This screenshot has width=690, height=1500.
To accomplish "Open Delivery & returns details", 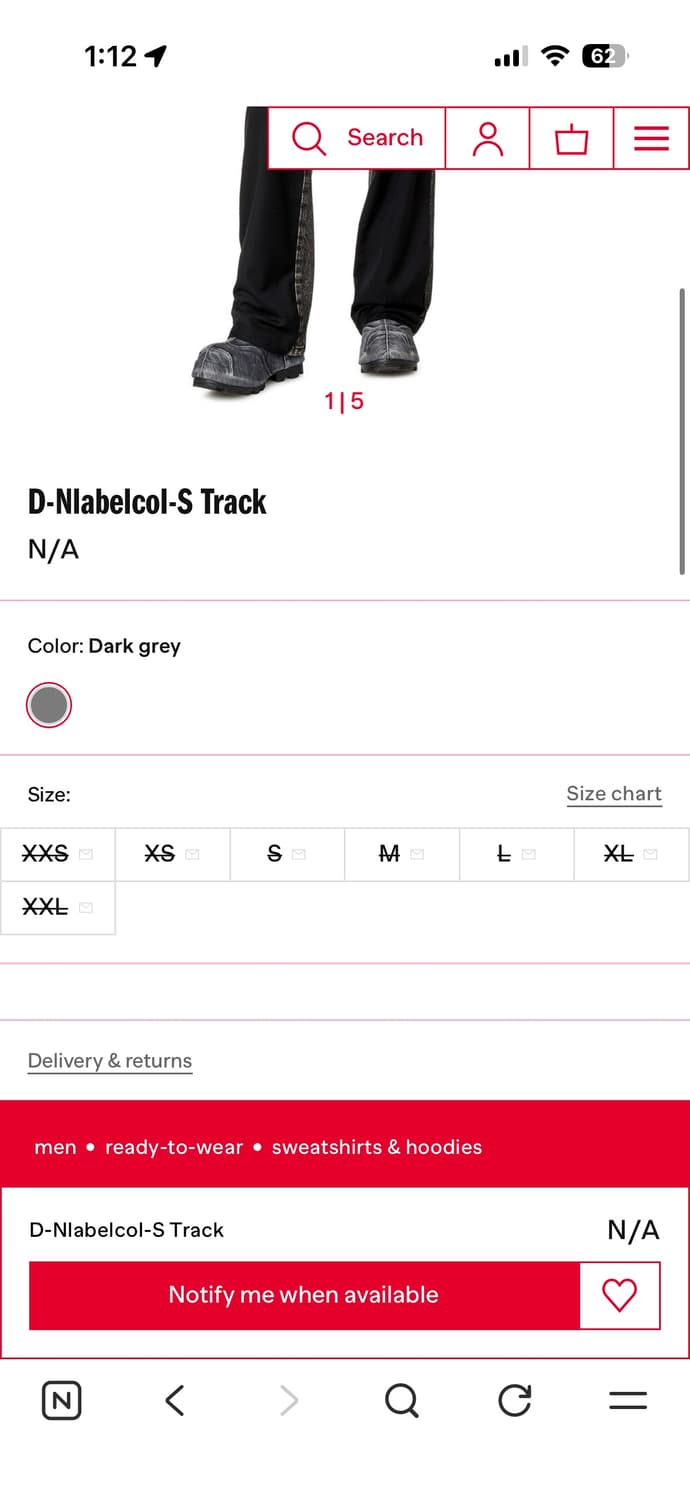I will pyautogui.click(x=110, y=1061).
